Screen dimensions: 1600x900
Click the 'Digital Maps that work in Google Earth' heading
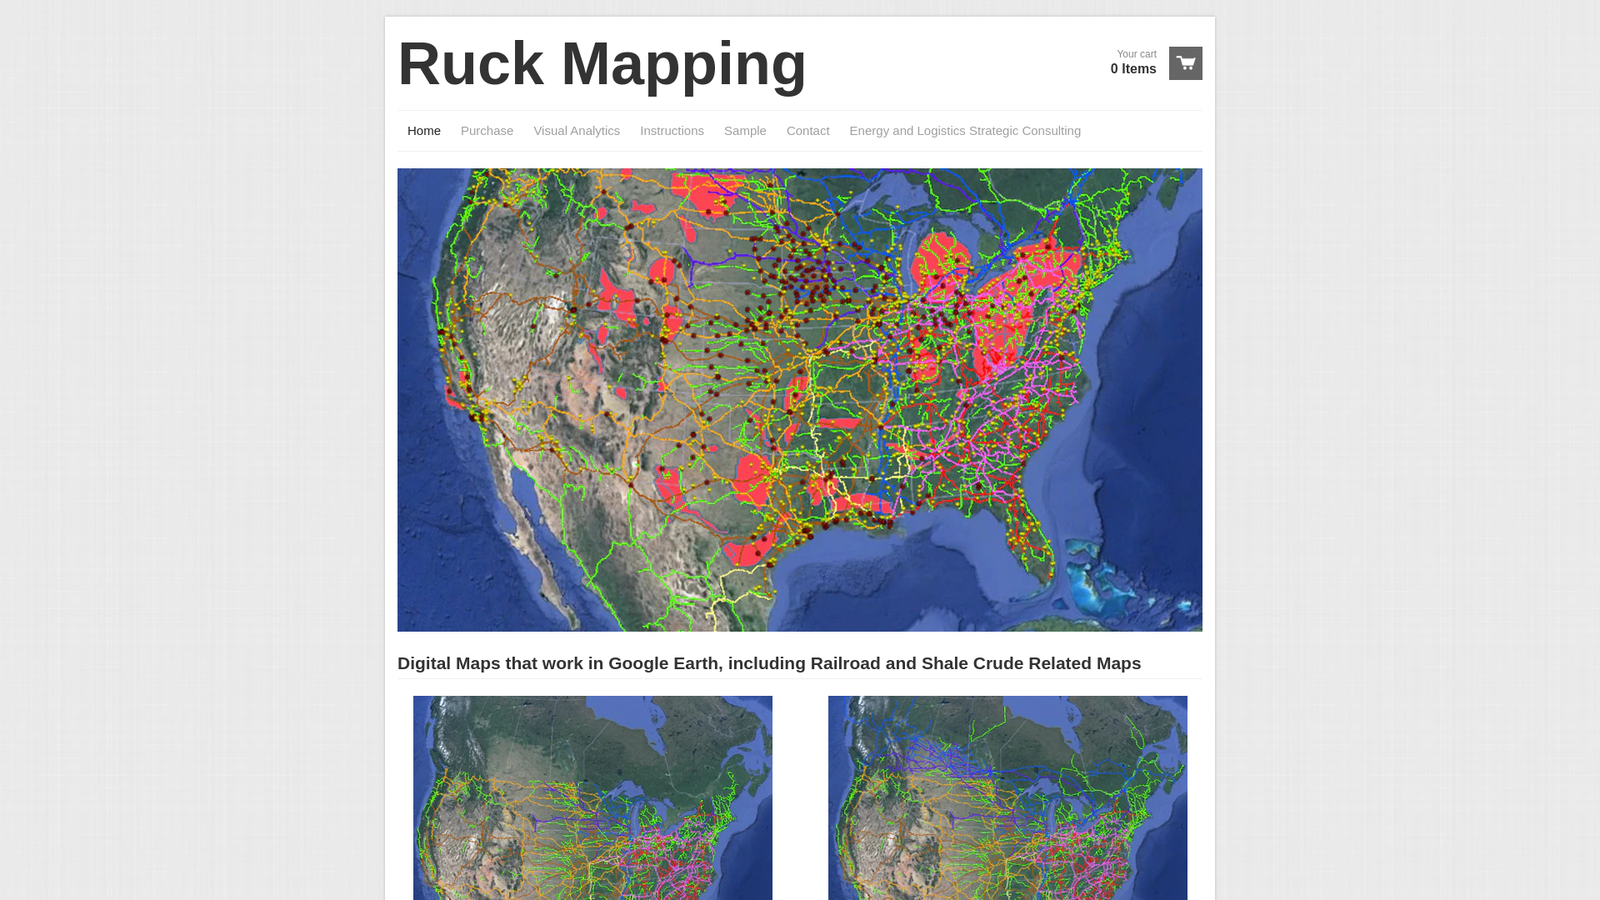coord(769,663)
